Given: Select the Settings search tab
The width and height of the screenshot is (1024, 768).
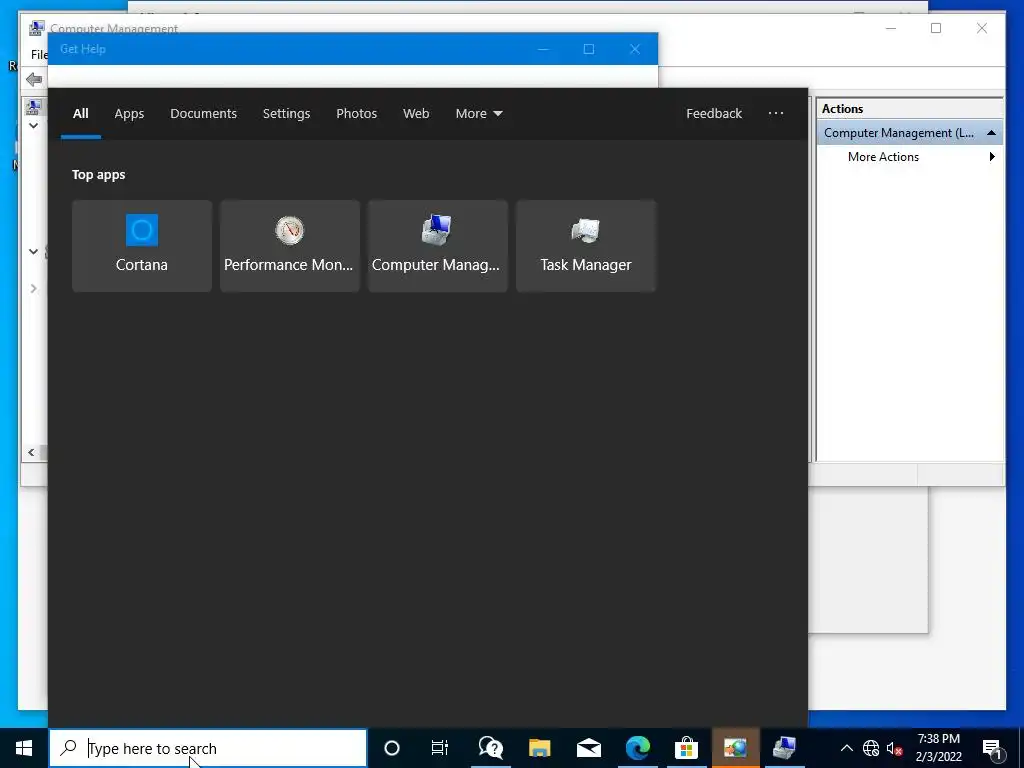Looking at the screenshot, I should 286,114.
